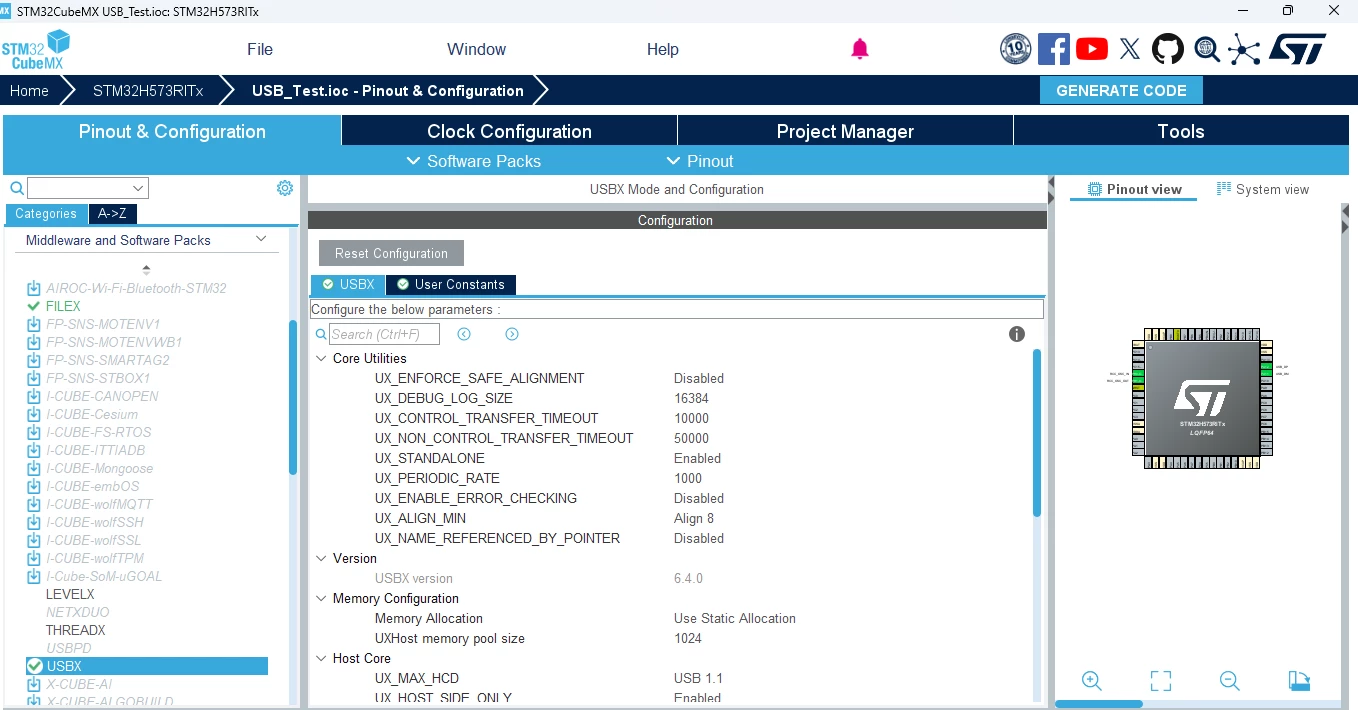Click the STM32CubeMX logo
The image size is (1358, 710).
click(36, 49)
